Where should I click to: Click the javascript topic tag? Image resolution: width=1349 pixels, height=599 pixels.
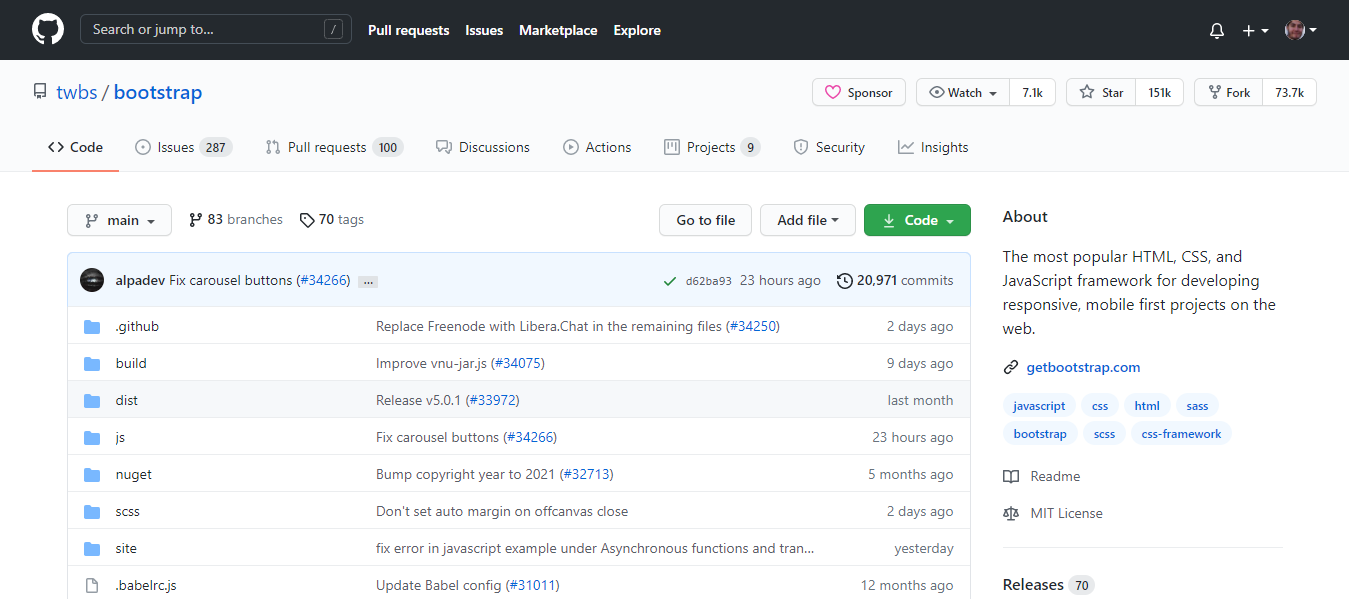pyautogui.click(x=1038, y=405)
